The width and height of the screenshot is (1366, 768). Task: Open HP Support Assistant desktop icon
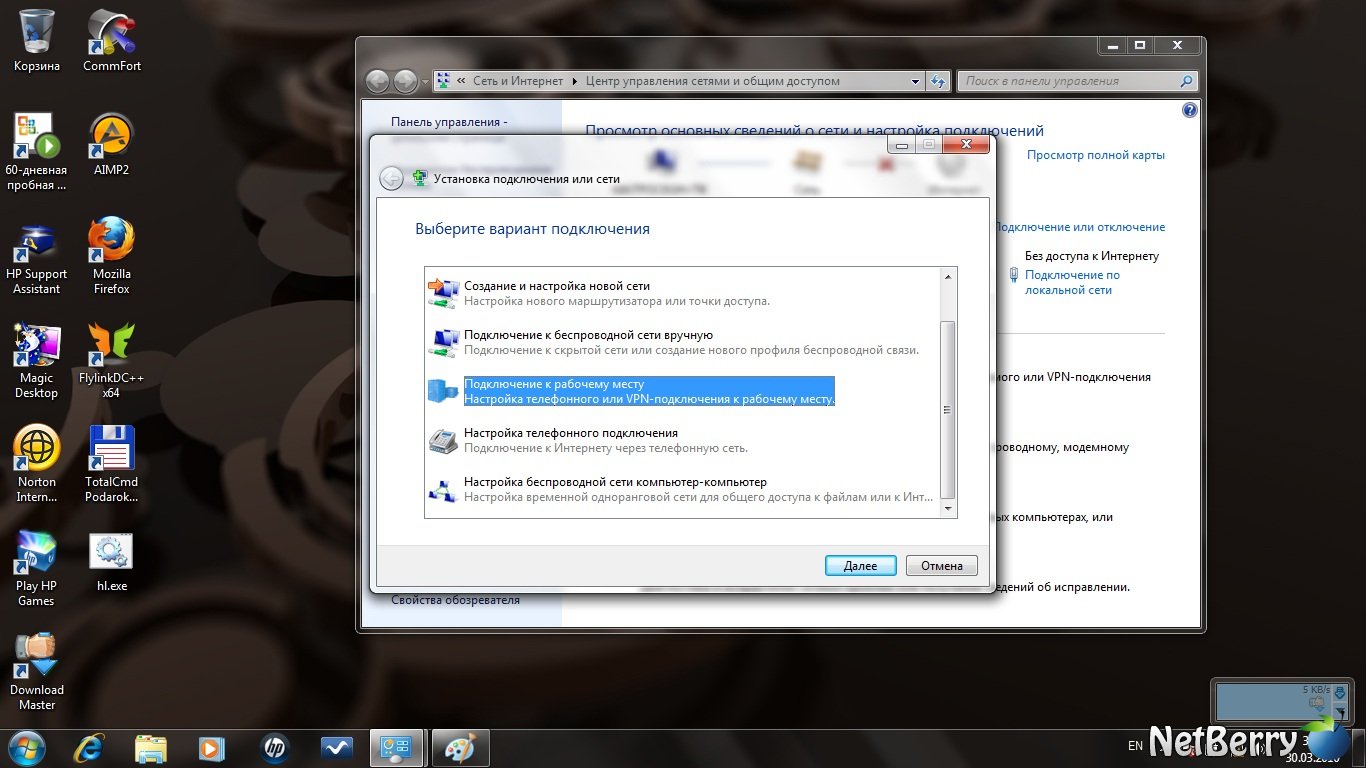(37, 255)
